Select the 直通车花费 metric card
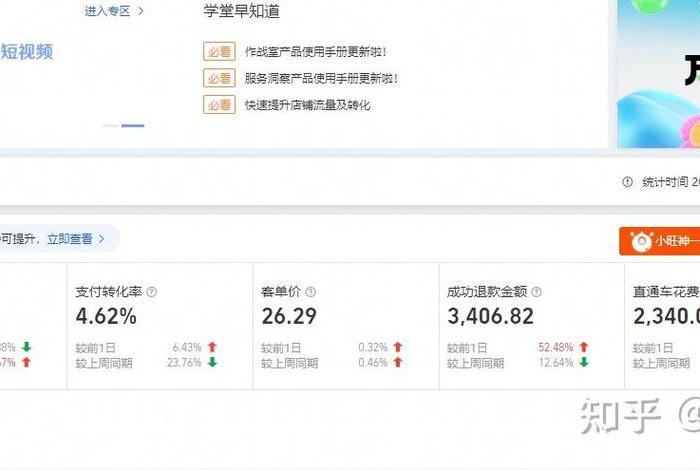Image resolution: width=700 pixels, height=470 pixels. (x=662, y=326)
